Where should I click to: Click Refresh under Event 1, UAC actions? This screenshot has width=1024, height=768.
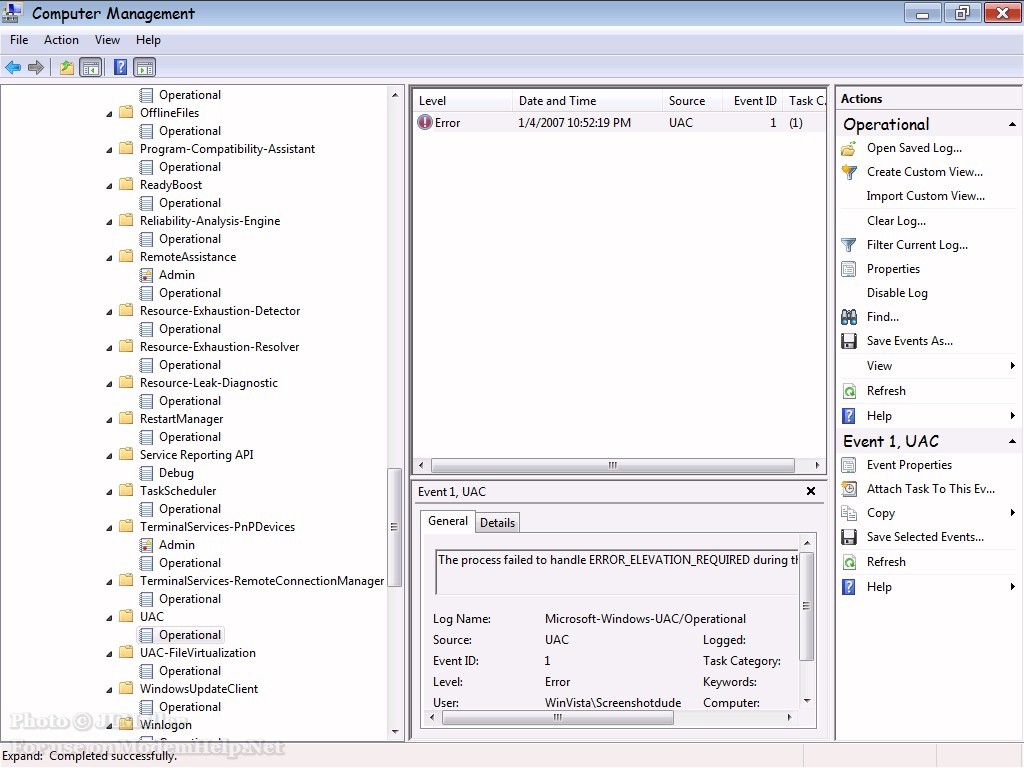pyautogui.click(x=886, y=562)
